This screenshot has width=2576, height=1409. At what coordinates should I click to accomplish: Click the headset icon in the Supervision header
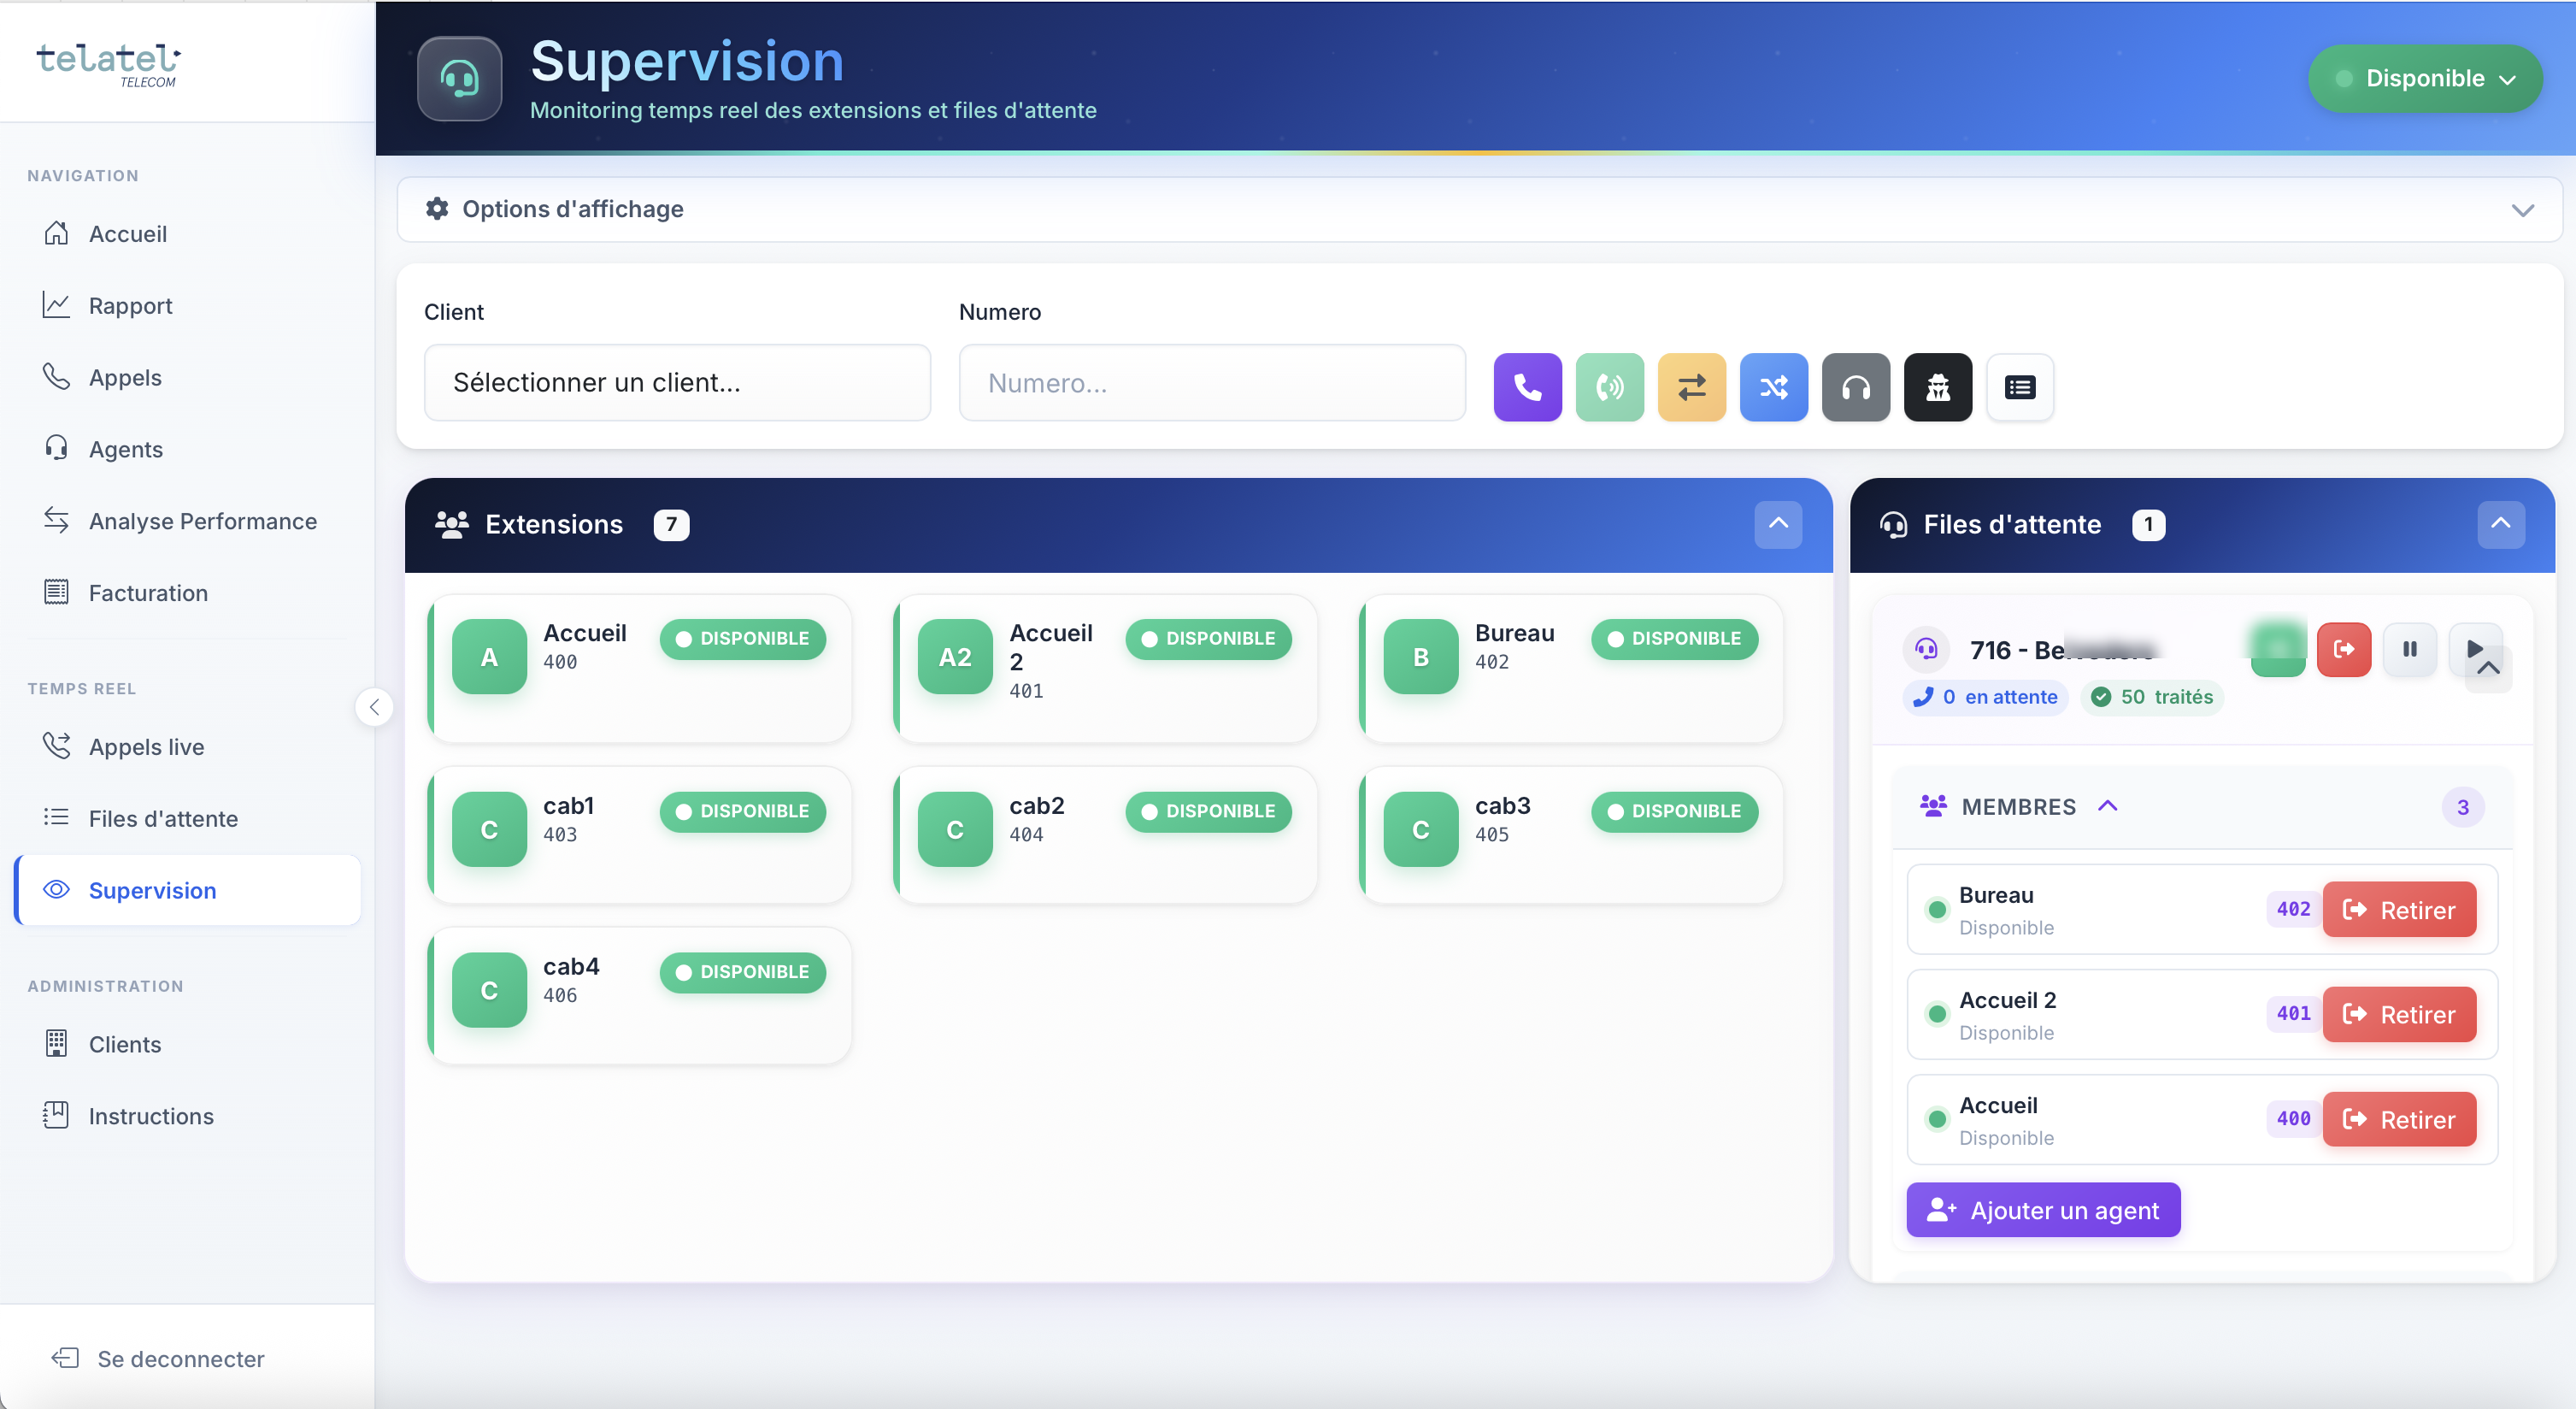(x=459, y=78)
